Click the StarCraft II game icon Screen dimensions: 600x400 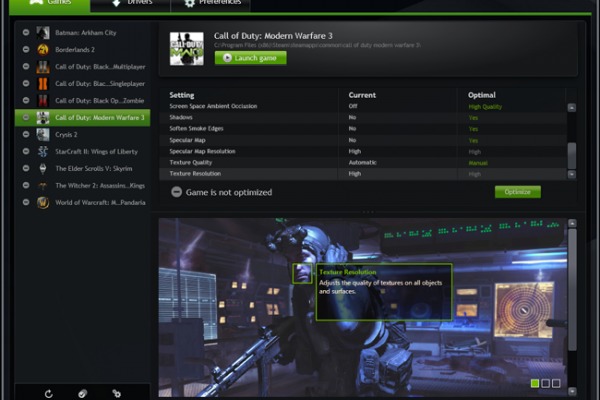[x=43, y=151]
